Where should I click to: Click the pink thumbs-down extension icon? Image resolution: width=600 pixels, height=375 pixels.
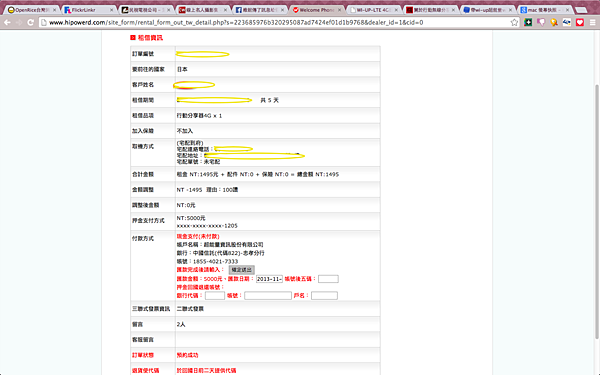pyautogui.click(x=541, y=23)
